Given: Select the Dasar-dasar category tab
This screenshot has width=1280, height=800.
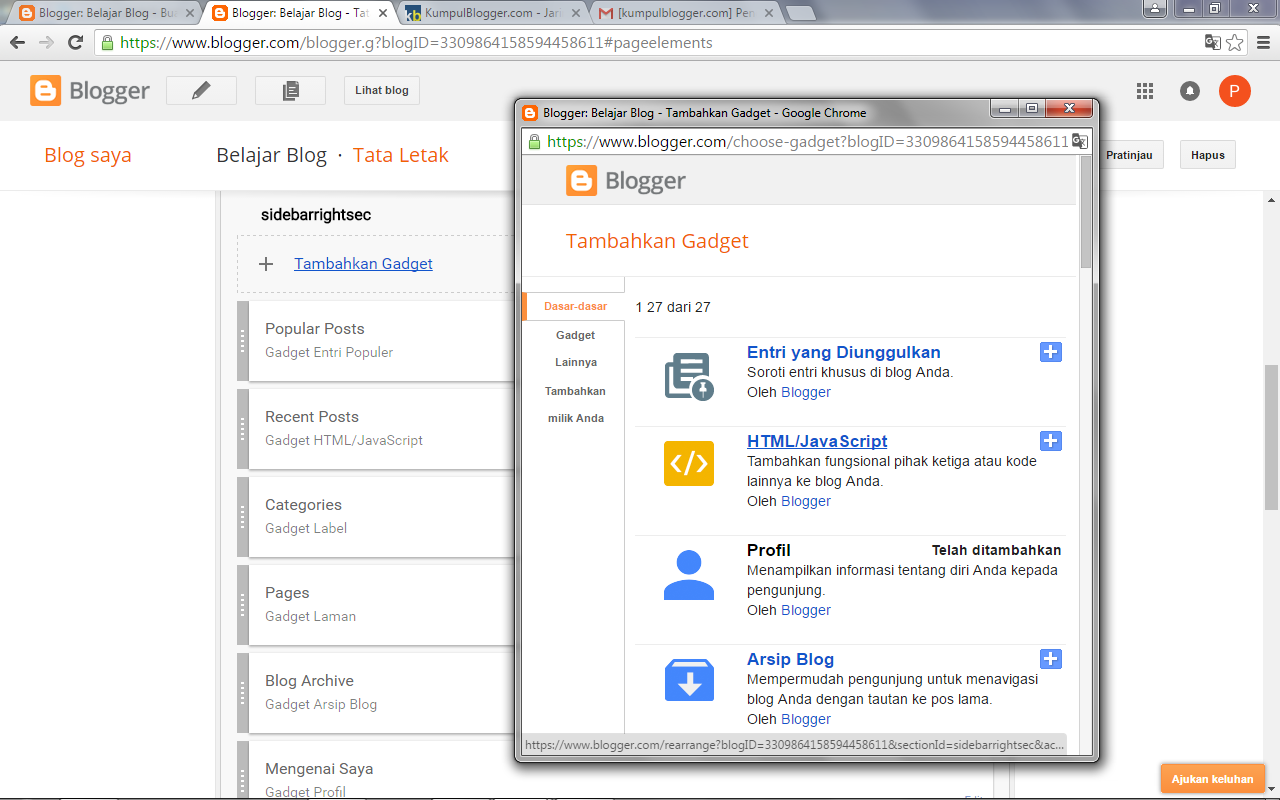Looking at the screenshot, I should tap(575, 306).
